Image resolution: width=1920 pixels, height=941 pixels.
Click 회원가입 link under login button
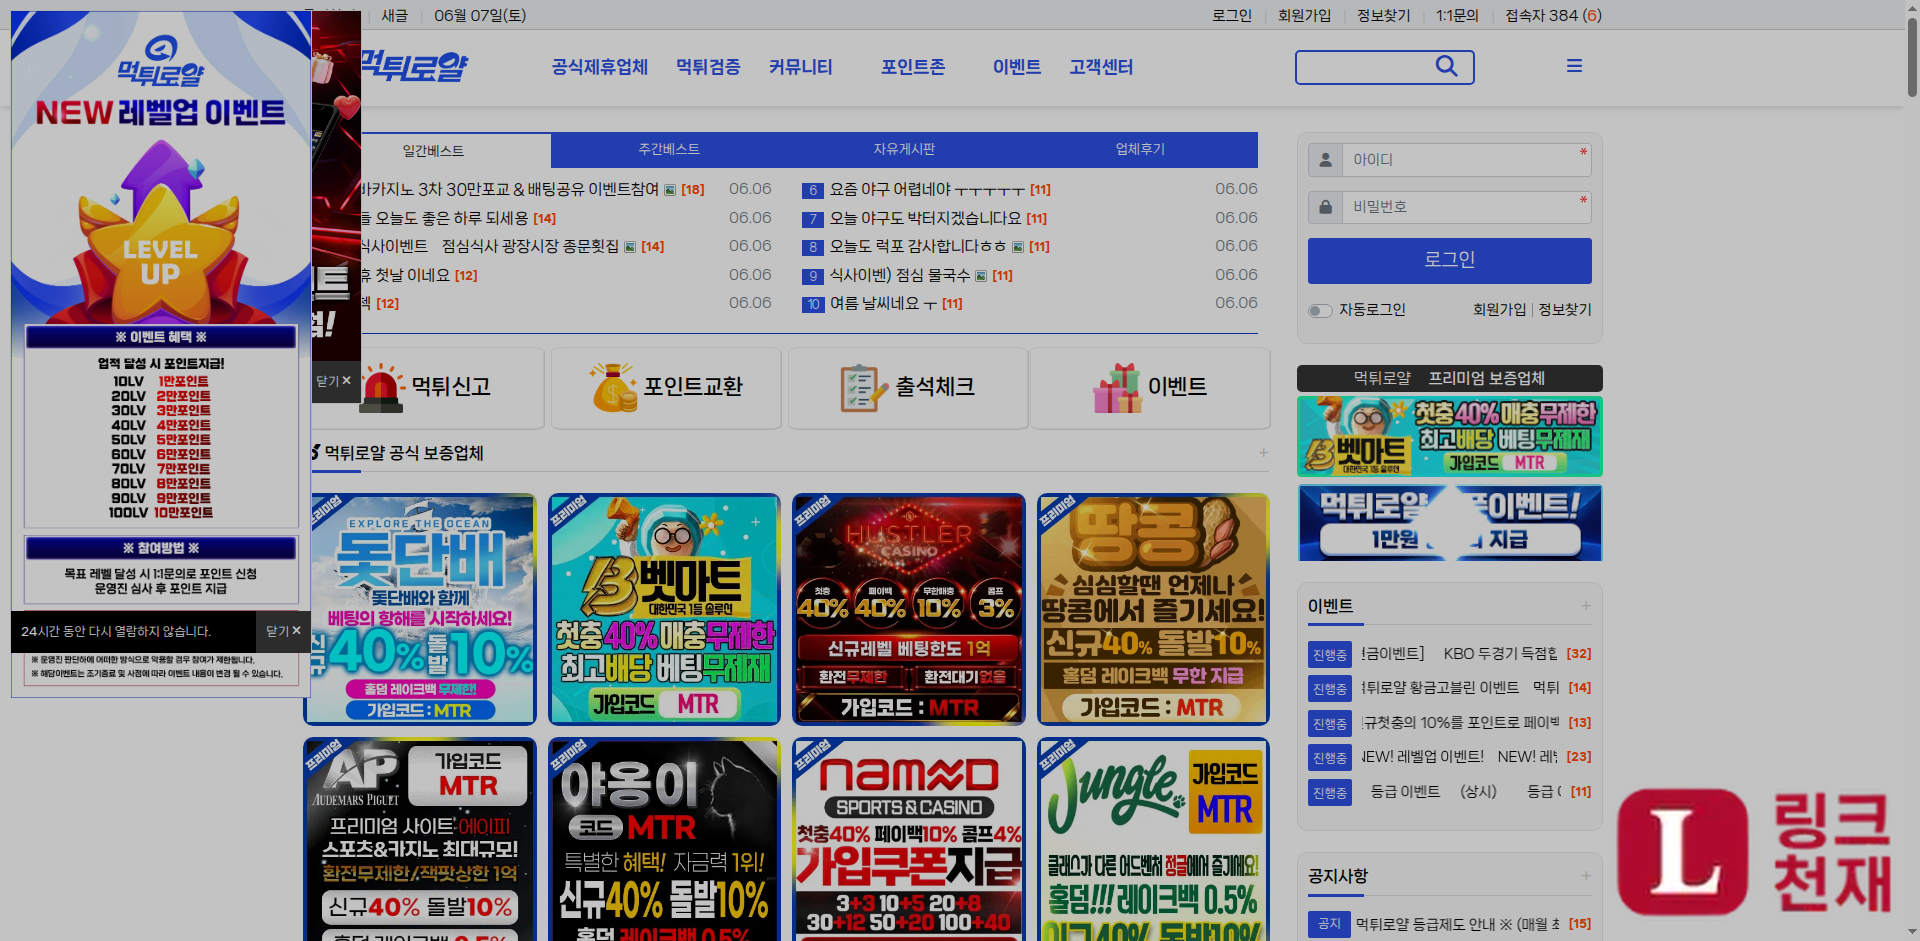point(1499,310)
